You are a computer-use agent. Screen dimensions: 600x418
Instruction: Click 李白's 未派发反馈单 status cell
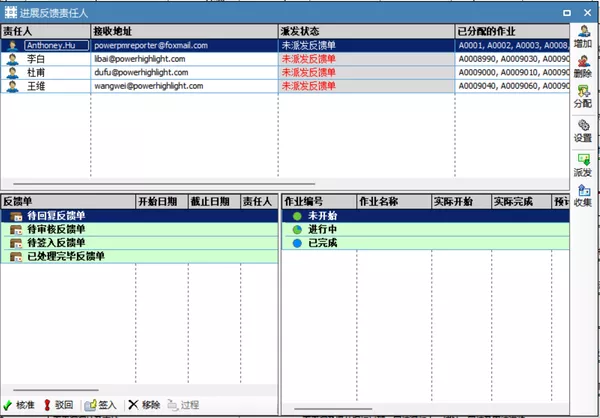[x=367, y=59]
